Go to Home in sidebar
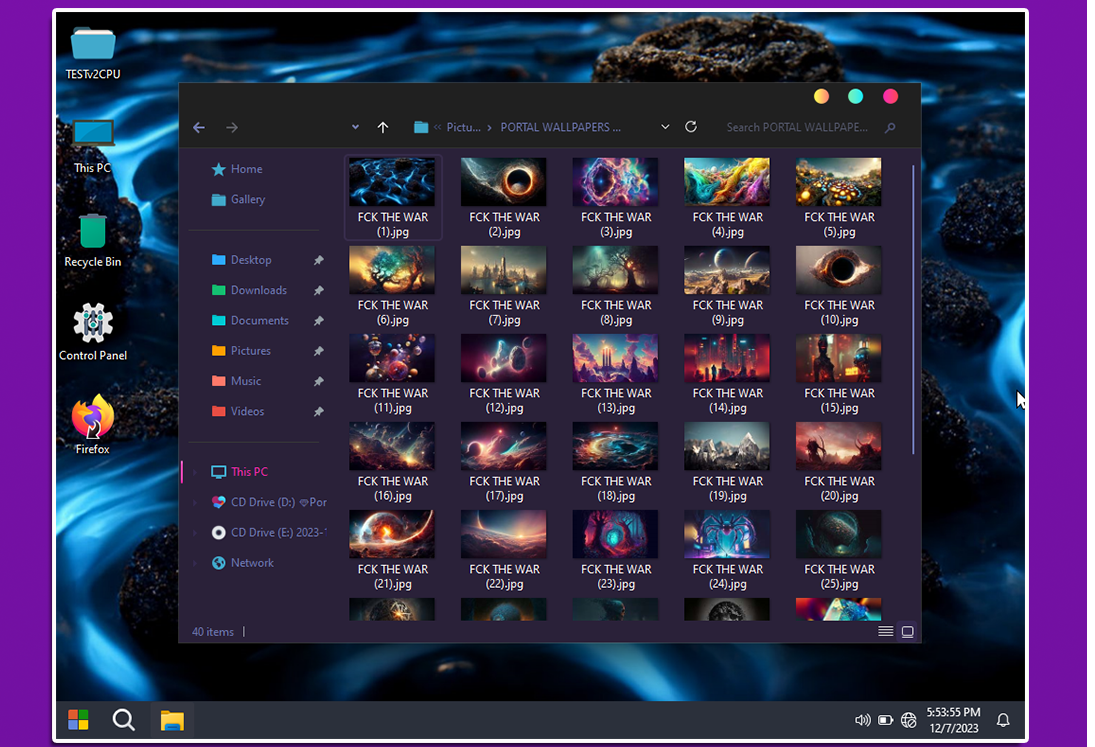 [x=246, y=169]
